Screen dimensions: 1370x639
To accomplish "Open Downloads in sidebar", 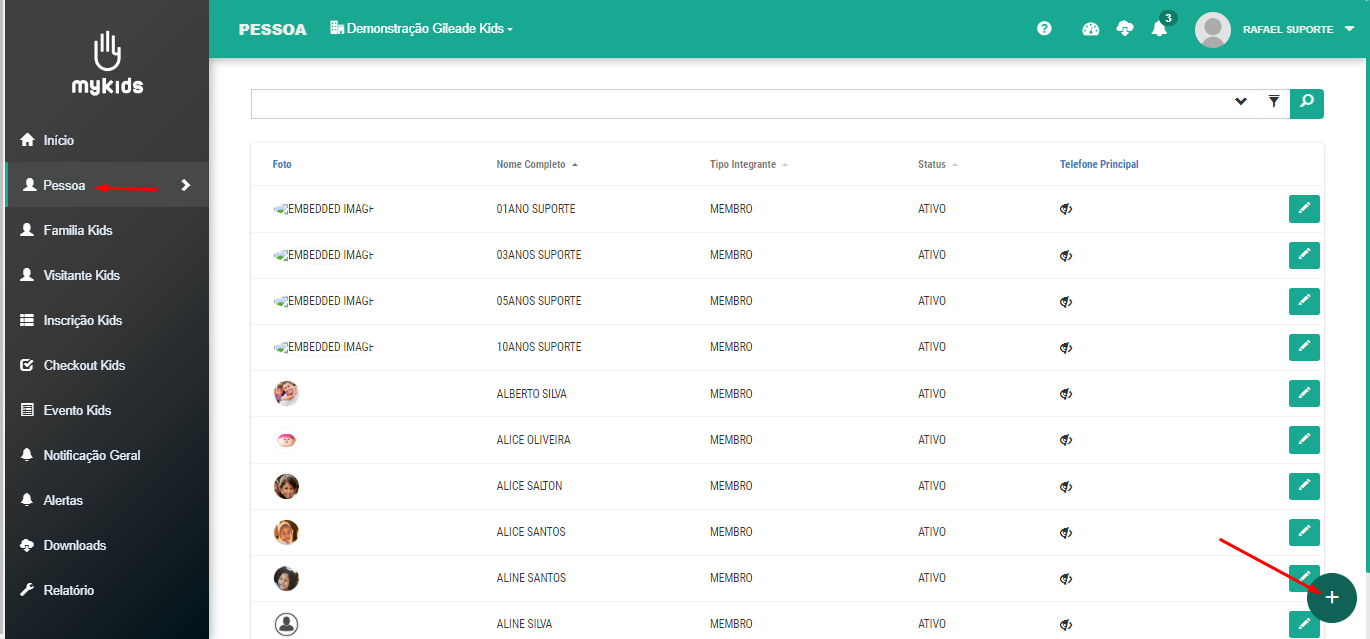I will (107, 545).
